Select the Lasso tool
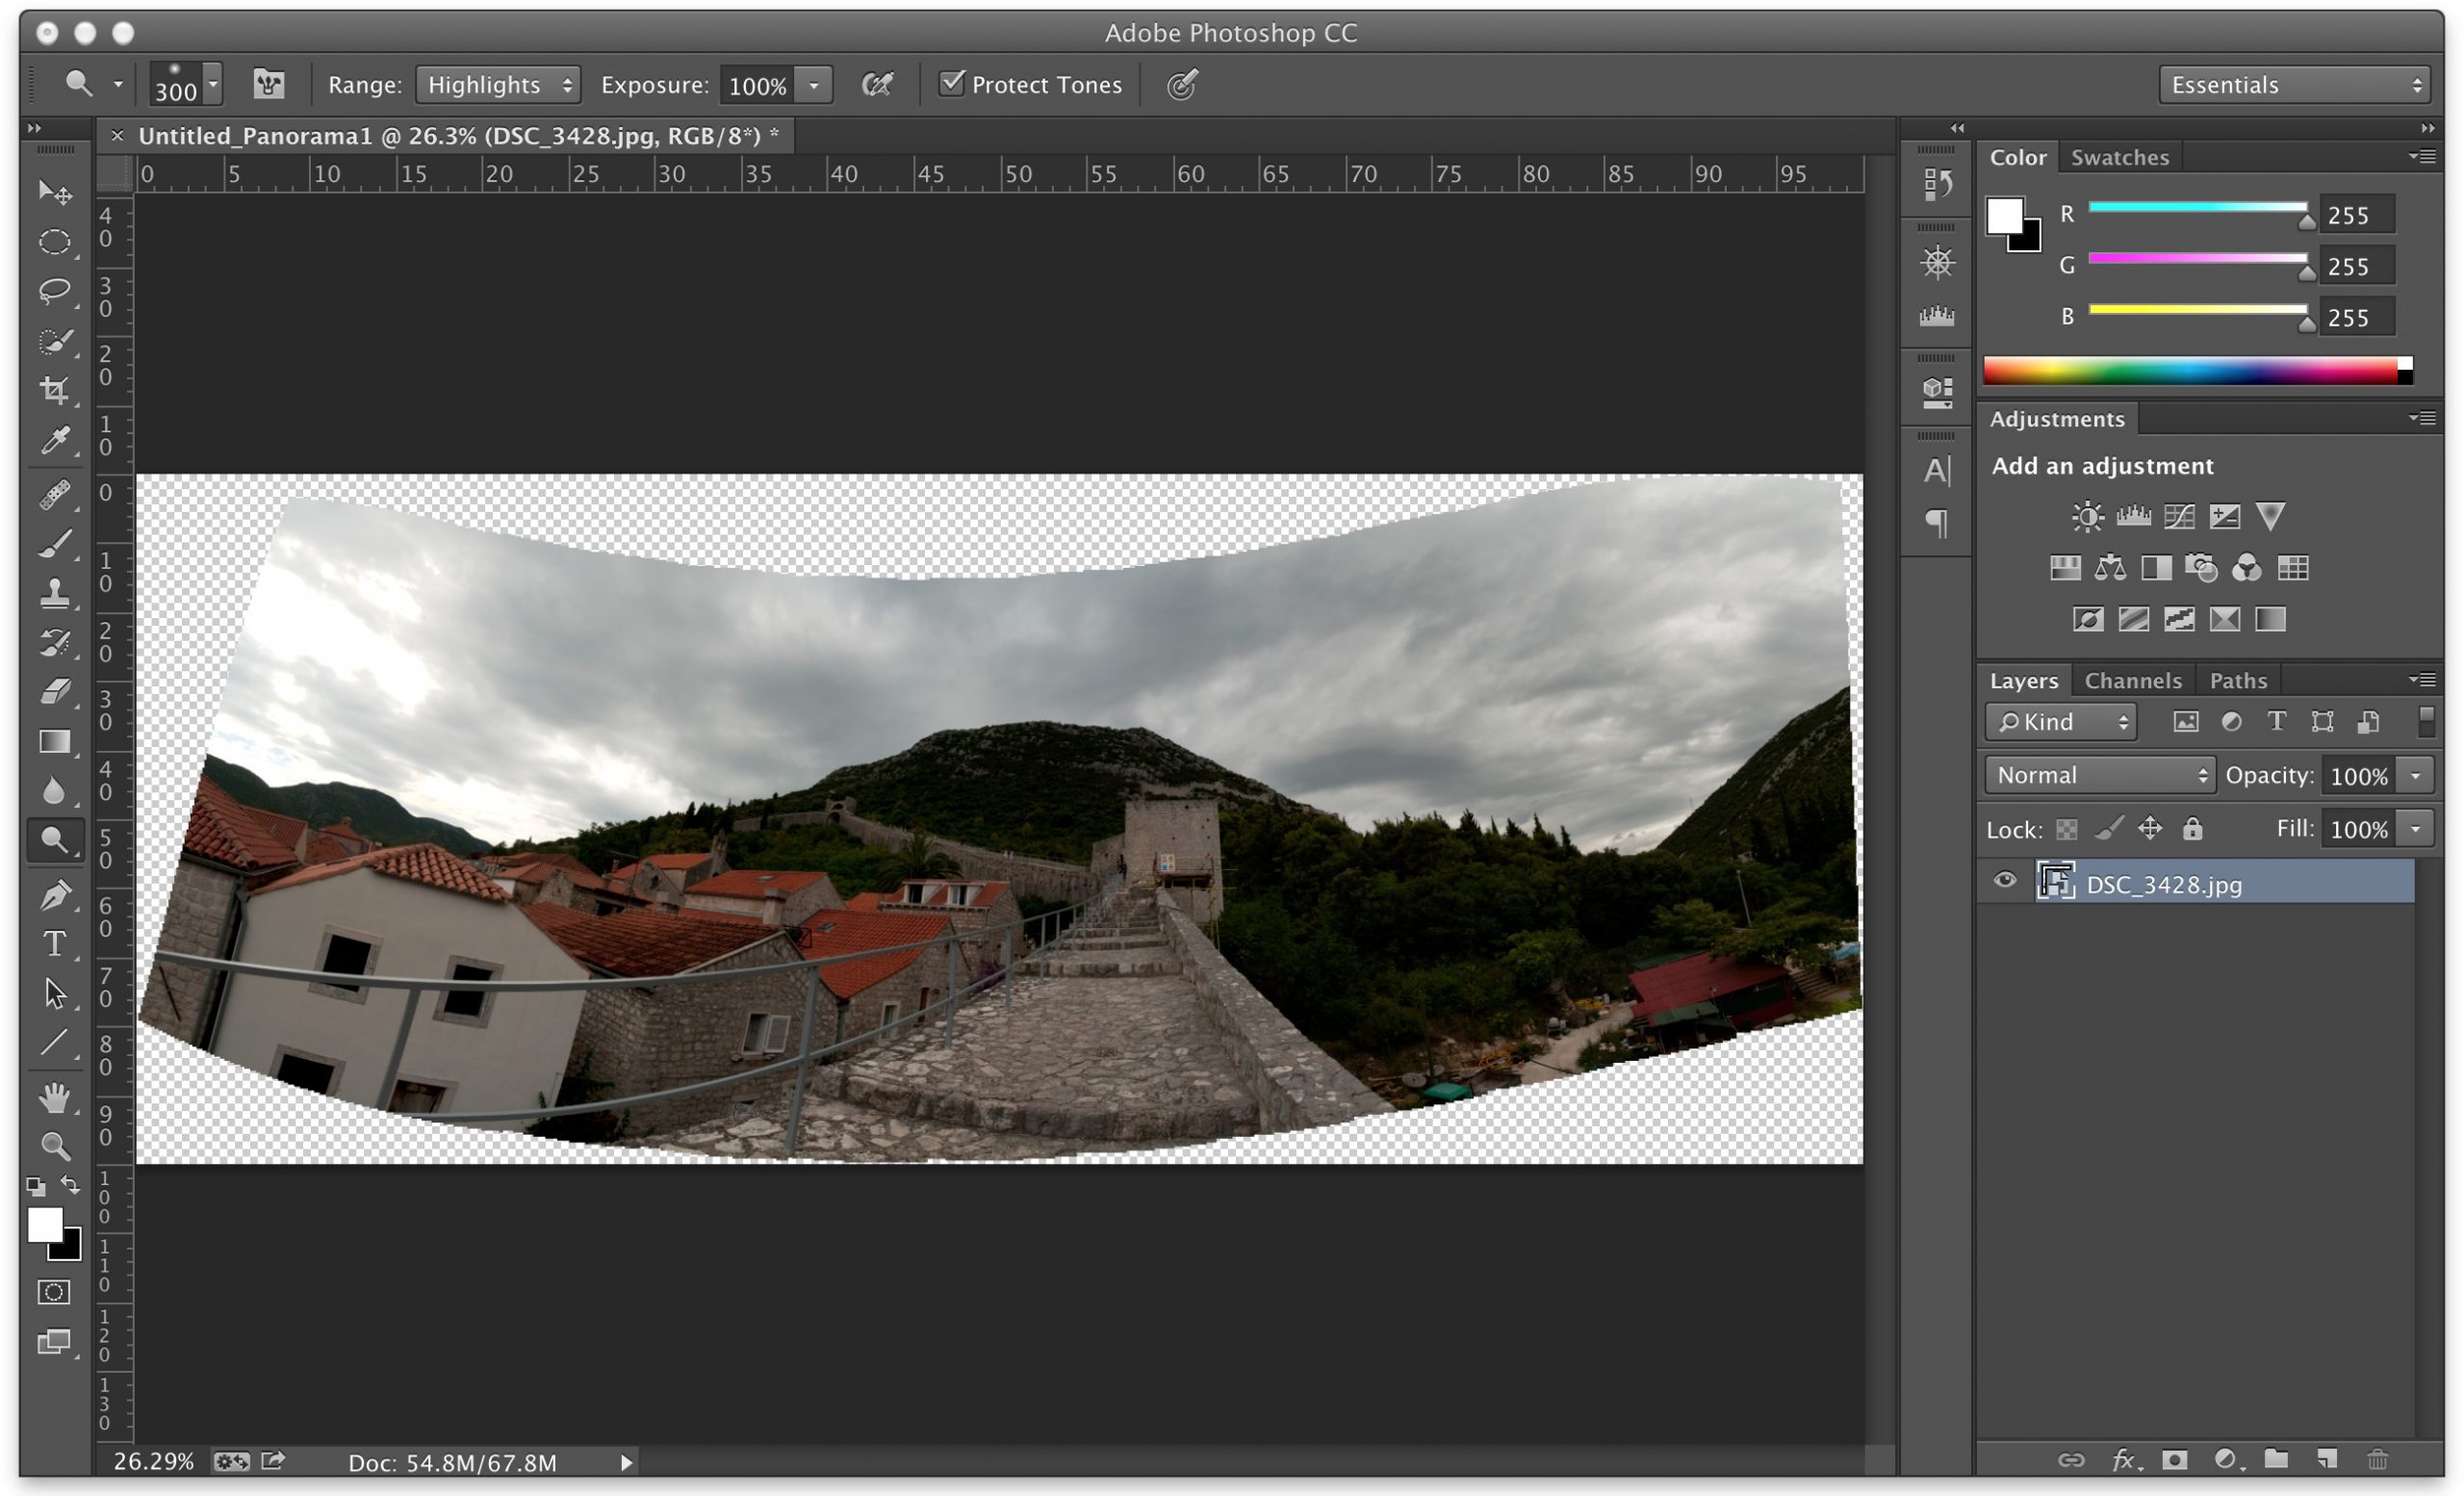2464x1496 pixels. [55, 291]
